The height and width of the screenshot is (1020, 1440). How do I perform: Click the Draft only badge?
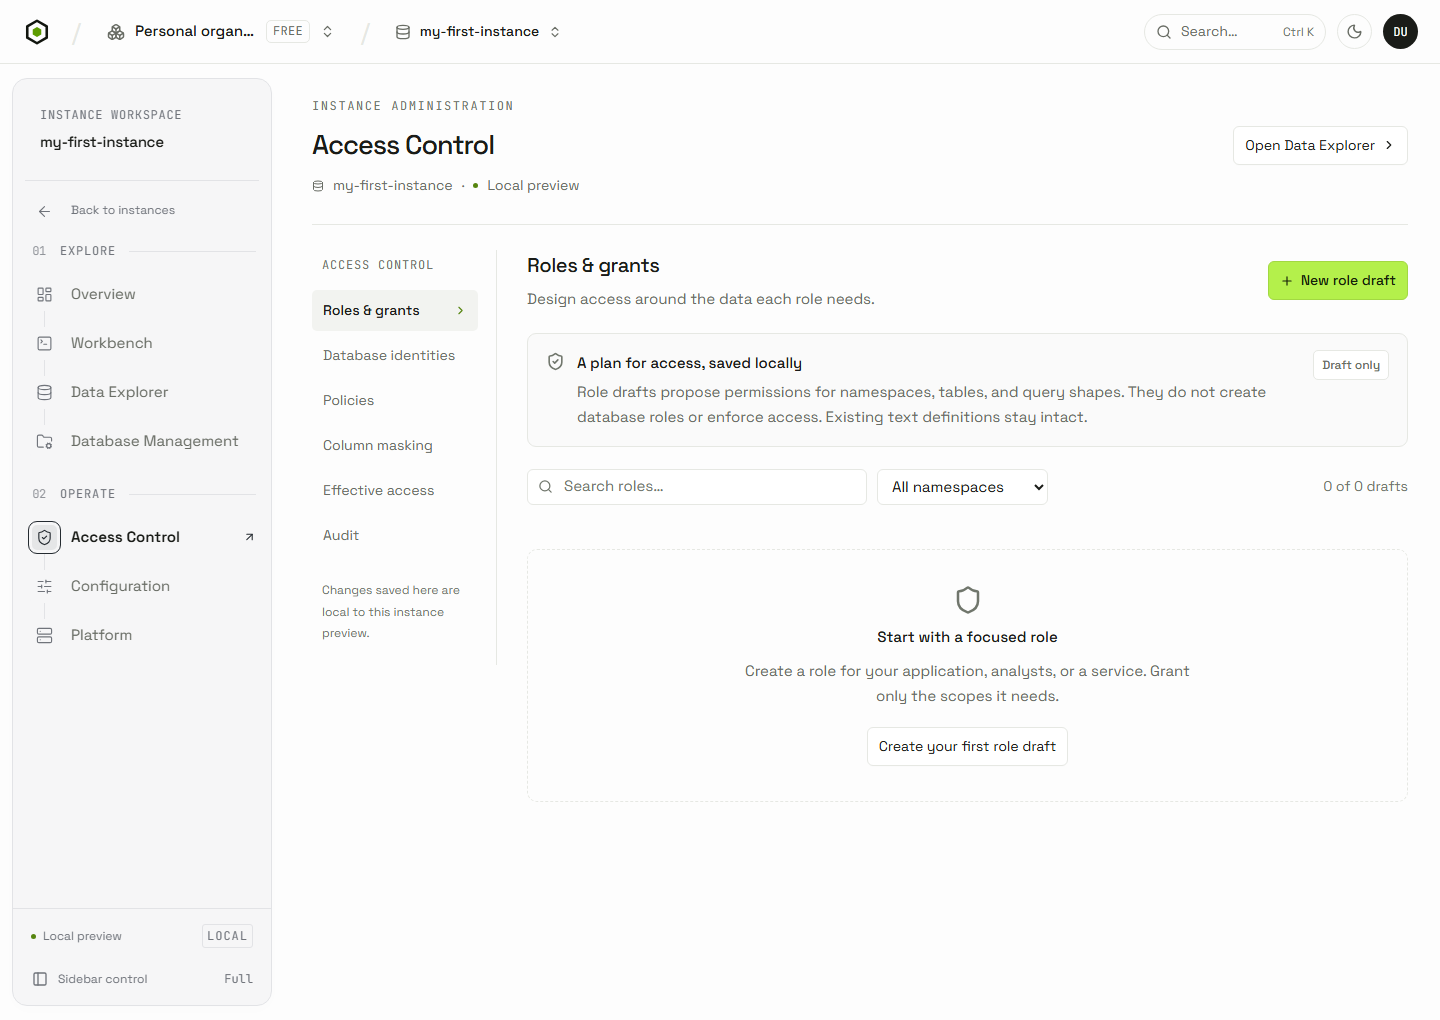1351,365
